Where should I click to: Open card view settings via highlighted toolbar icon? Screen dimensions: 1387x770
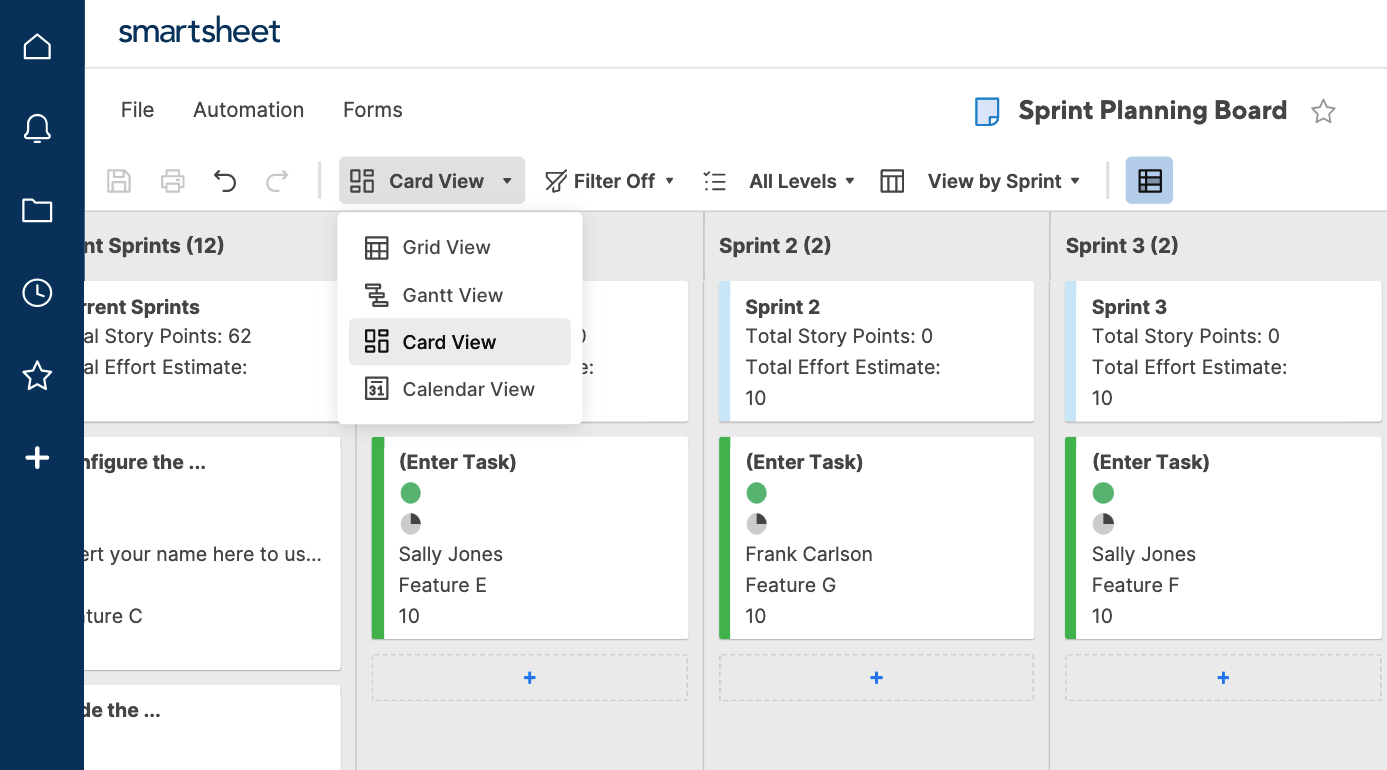tap(1148, 180)
